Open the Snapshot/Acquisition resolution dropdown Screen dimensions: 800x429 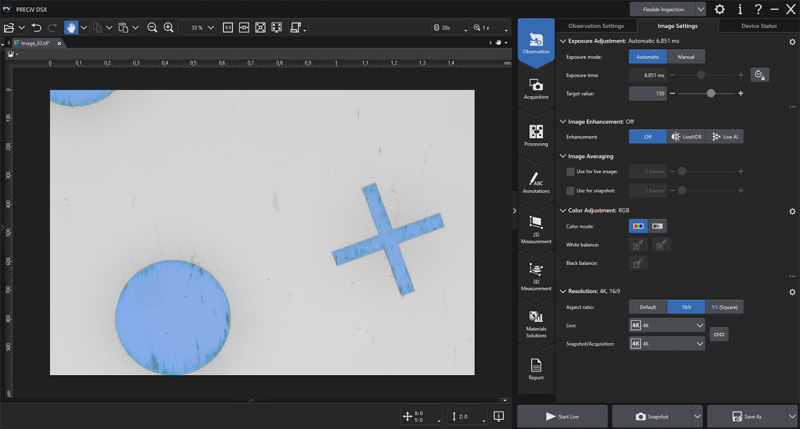(667, 343)
